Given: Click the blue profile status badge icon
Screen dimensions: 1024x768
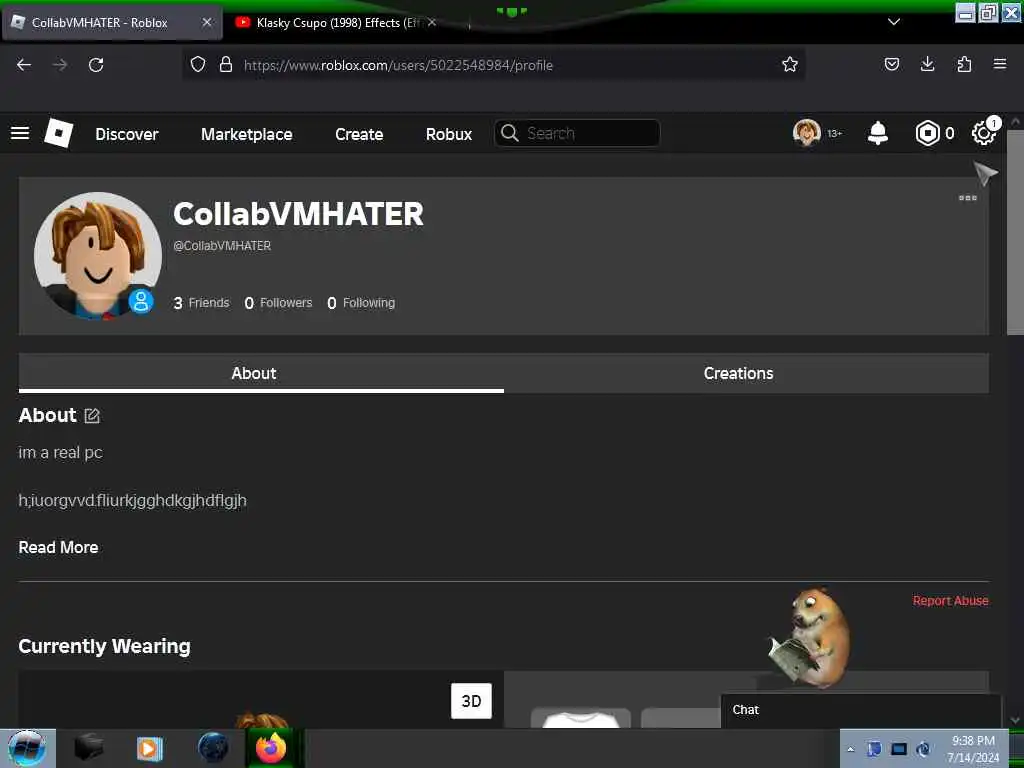Looking at the screenshot, I should [x=140, y=301].
